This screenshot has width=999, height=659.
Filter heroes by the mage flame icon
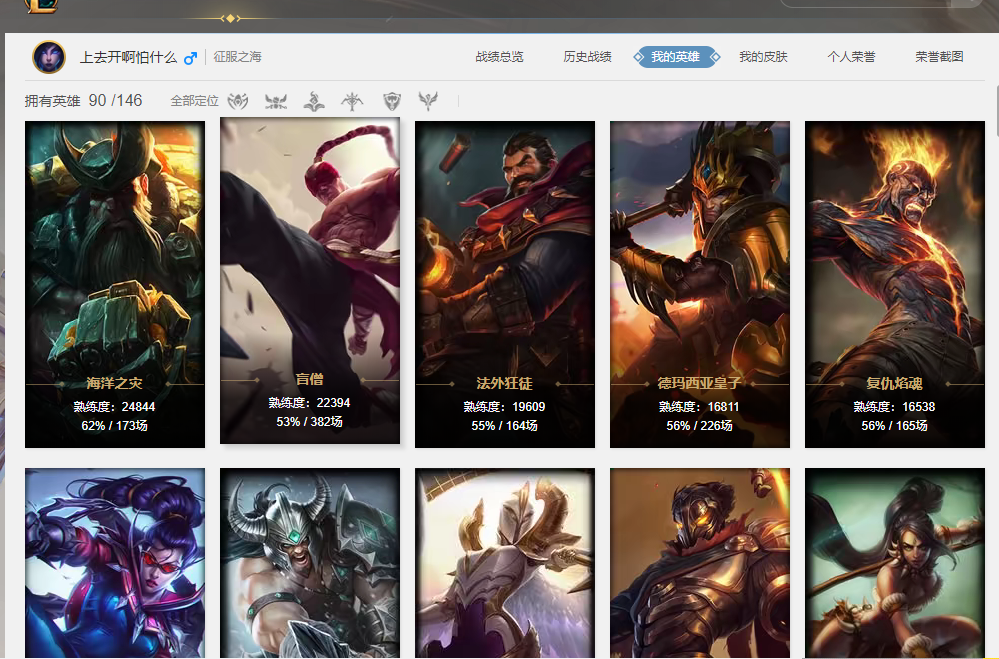[313, 101]
